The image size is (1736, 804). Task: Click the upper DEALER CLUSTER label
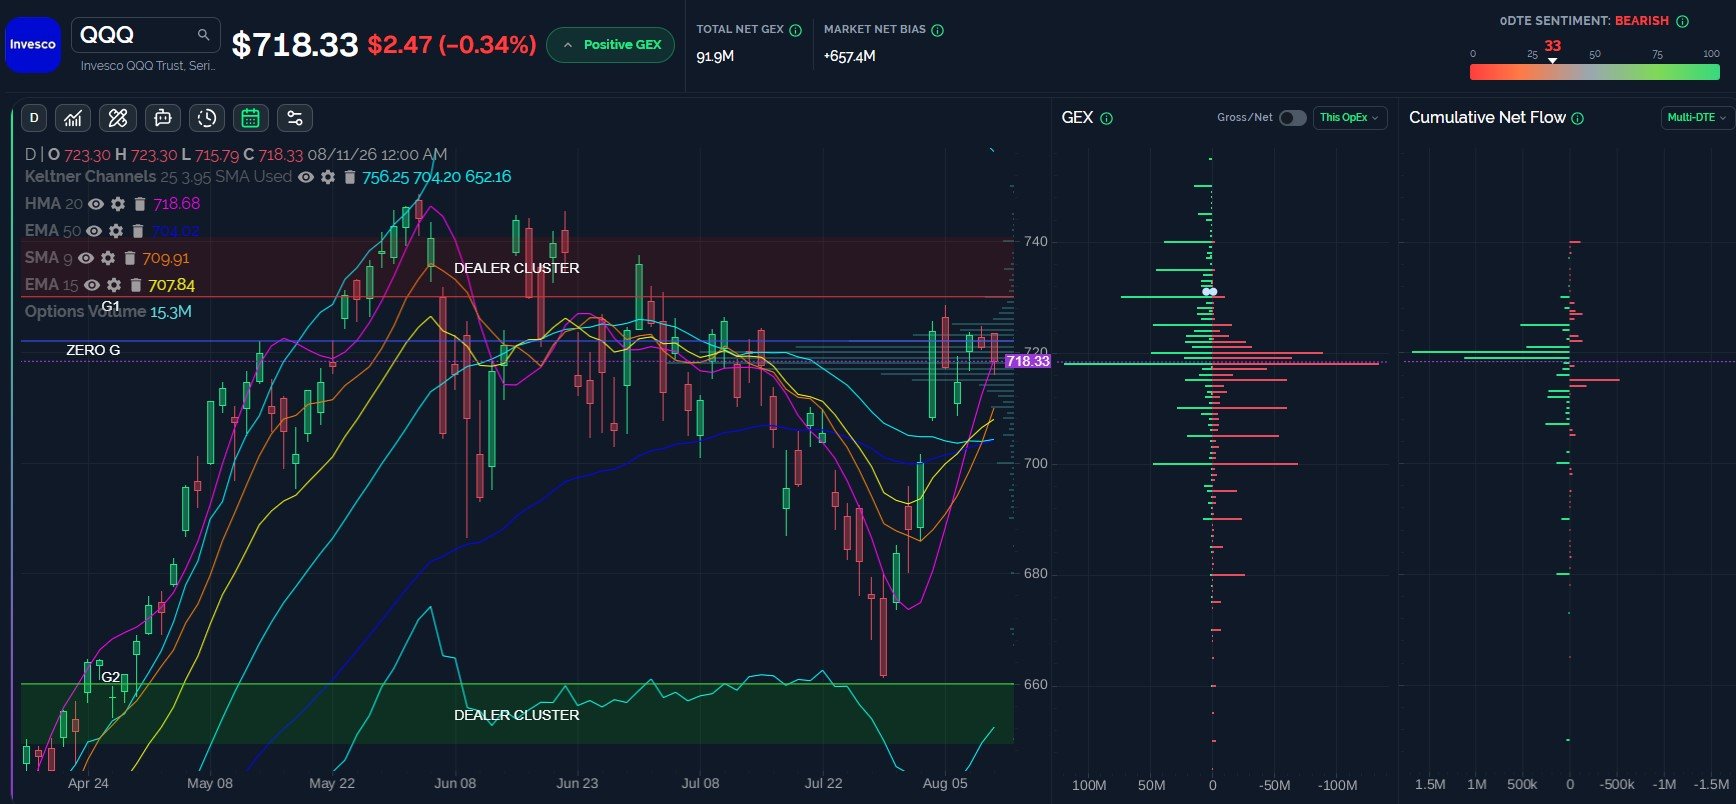(x=517, y=268)
